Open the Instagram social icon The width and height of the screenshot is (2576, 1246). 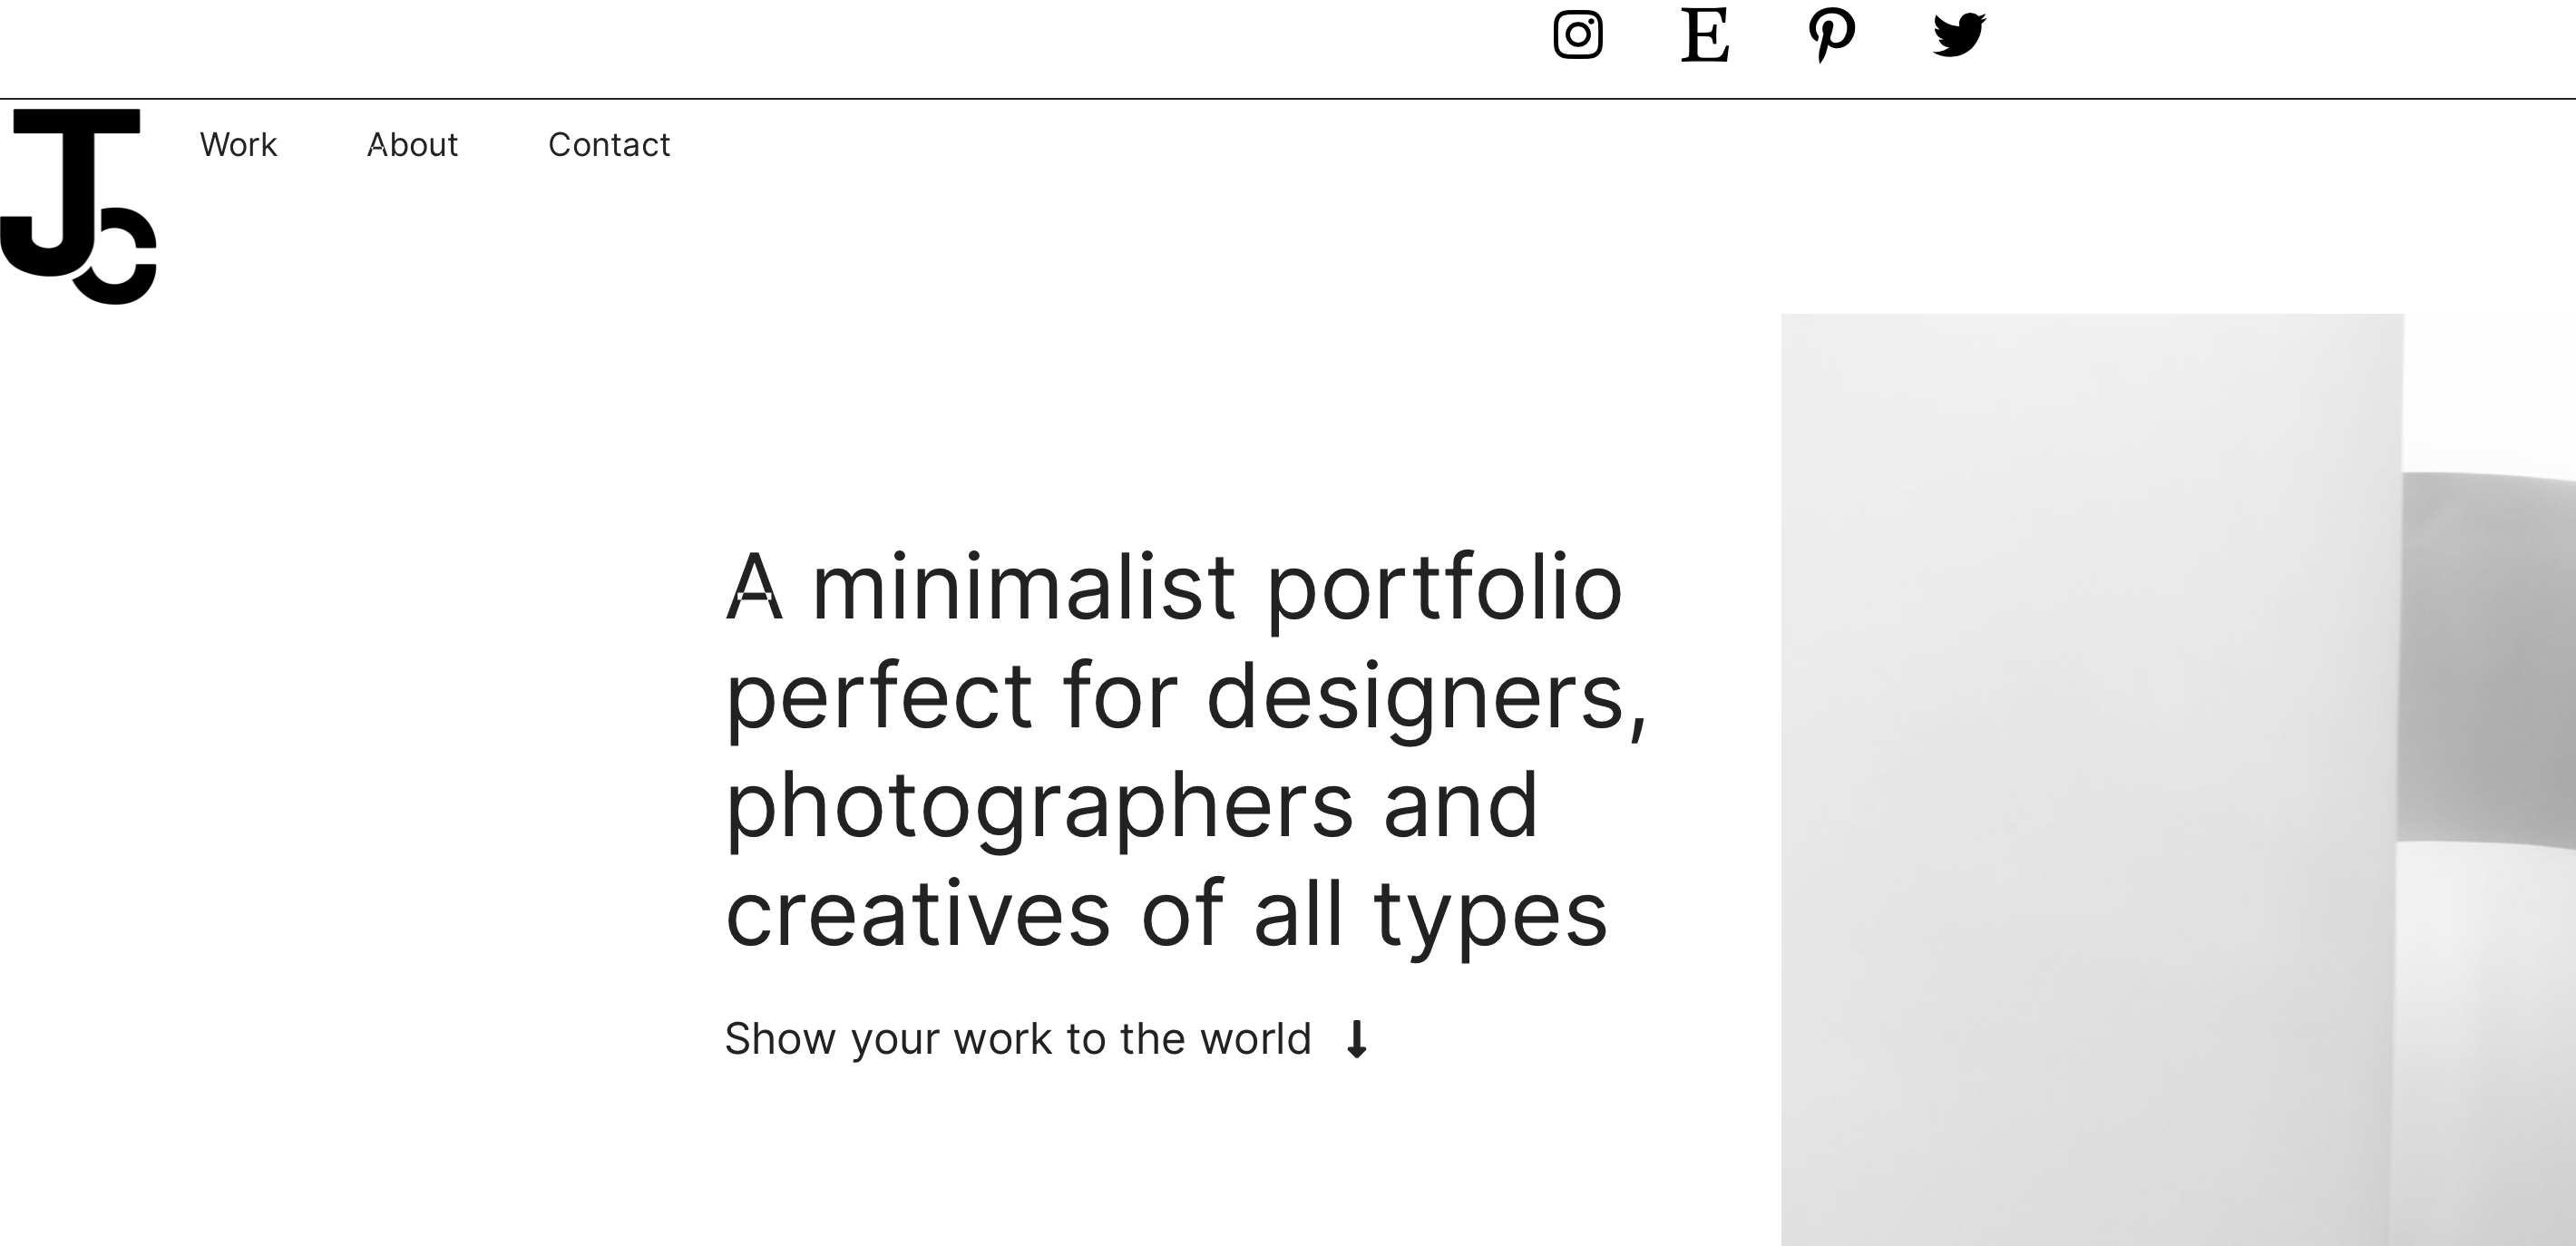1578,35
